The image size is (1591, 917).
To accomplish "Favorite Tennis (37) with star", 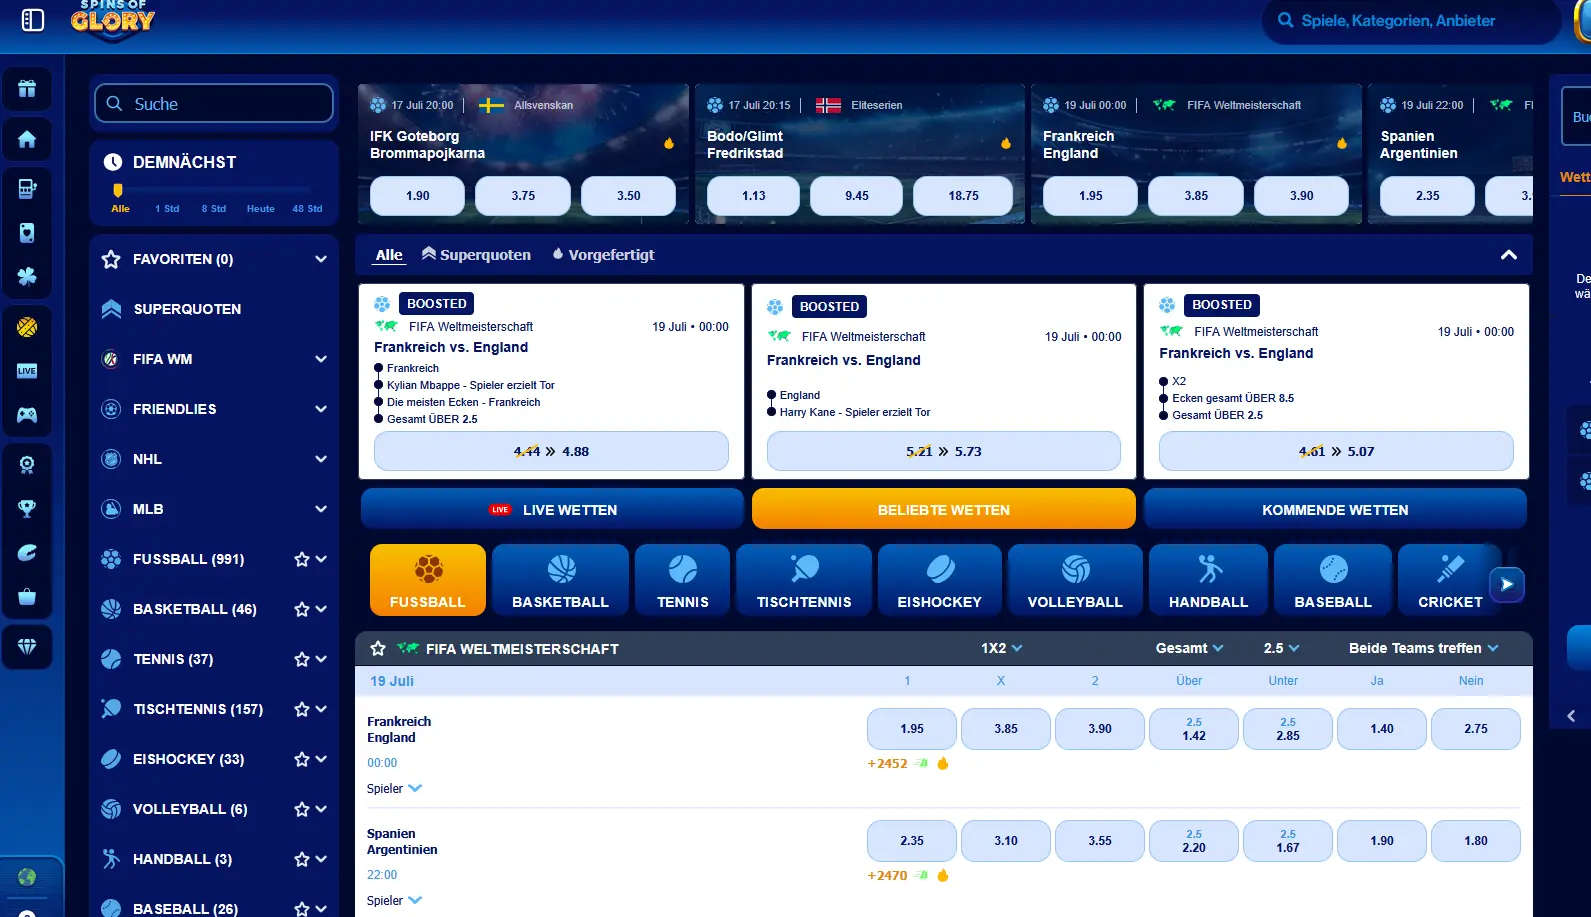I will pyautogui.click(x=301, y=659).
